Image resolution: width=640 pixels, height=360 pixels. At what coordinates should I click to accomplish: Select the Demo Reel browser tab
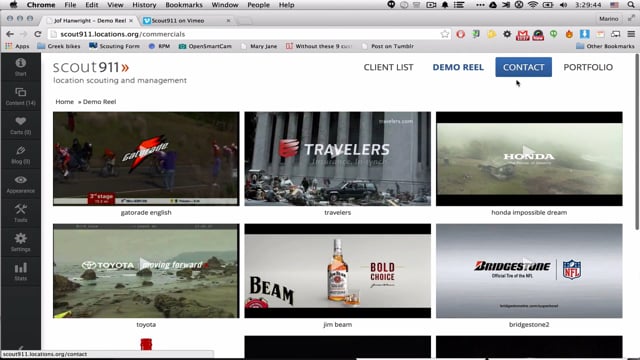coord(90,20)
